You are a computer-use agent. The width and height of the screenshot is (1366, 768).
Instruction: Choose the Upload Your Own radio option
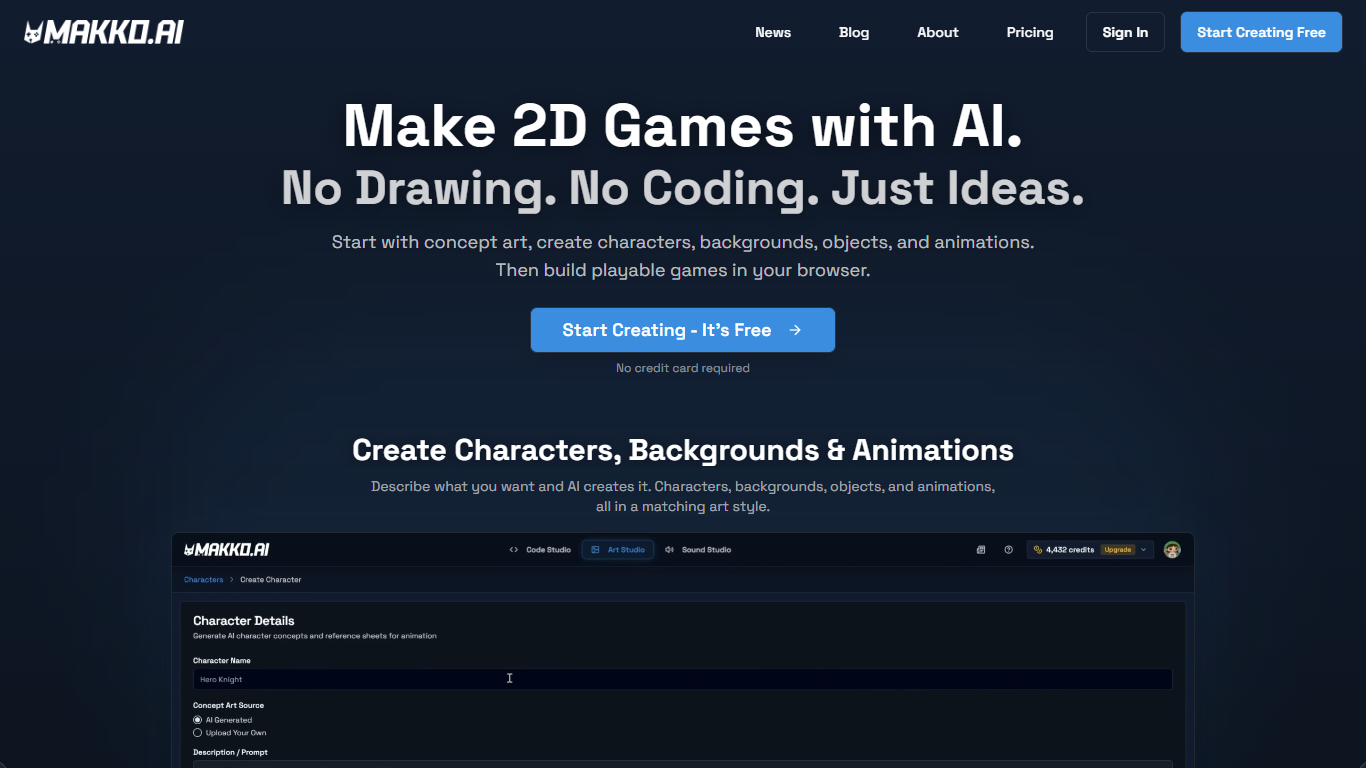coord(198,733)
